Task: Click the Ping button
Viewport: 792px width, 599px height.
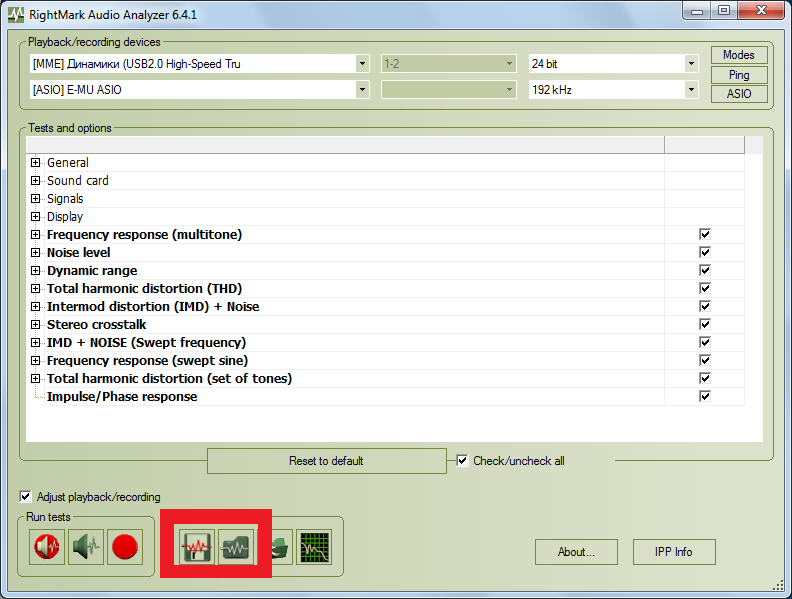Action: coord(739,75)
